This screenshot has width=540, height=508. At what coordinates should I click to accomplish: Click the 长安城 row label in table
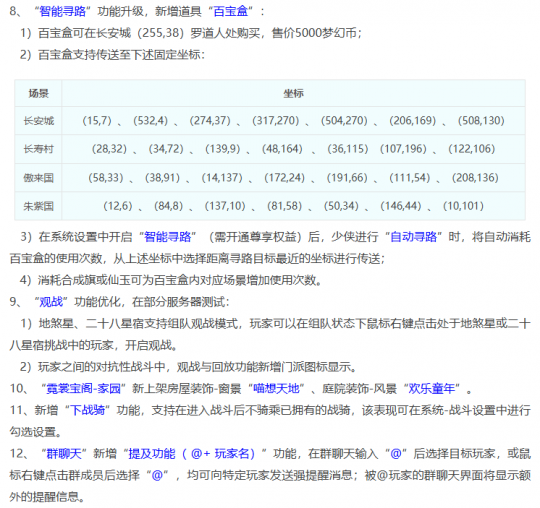coord(38,121)
